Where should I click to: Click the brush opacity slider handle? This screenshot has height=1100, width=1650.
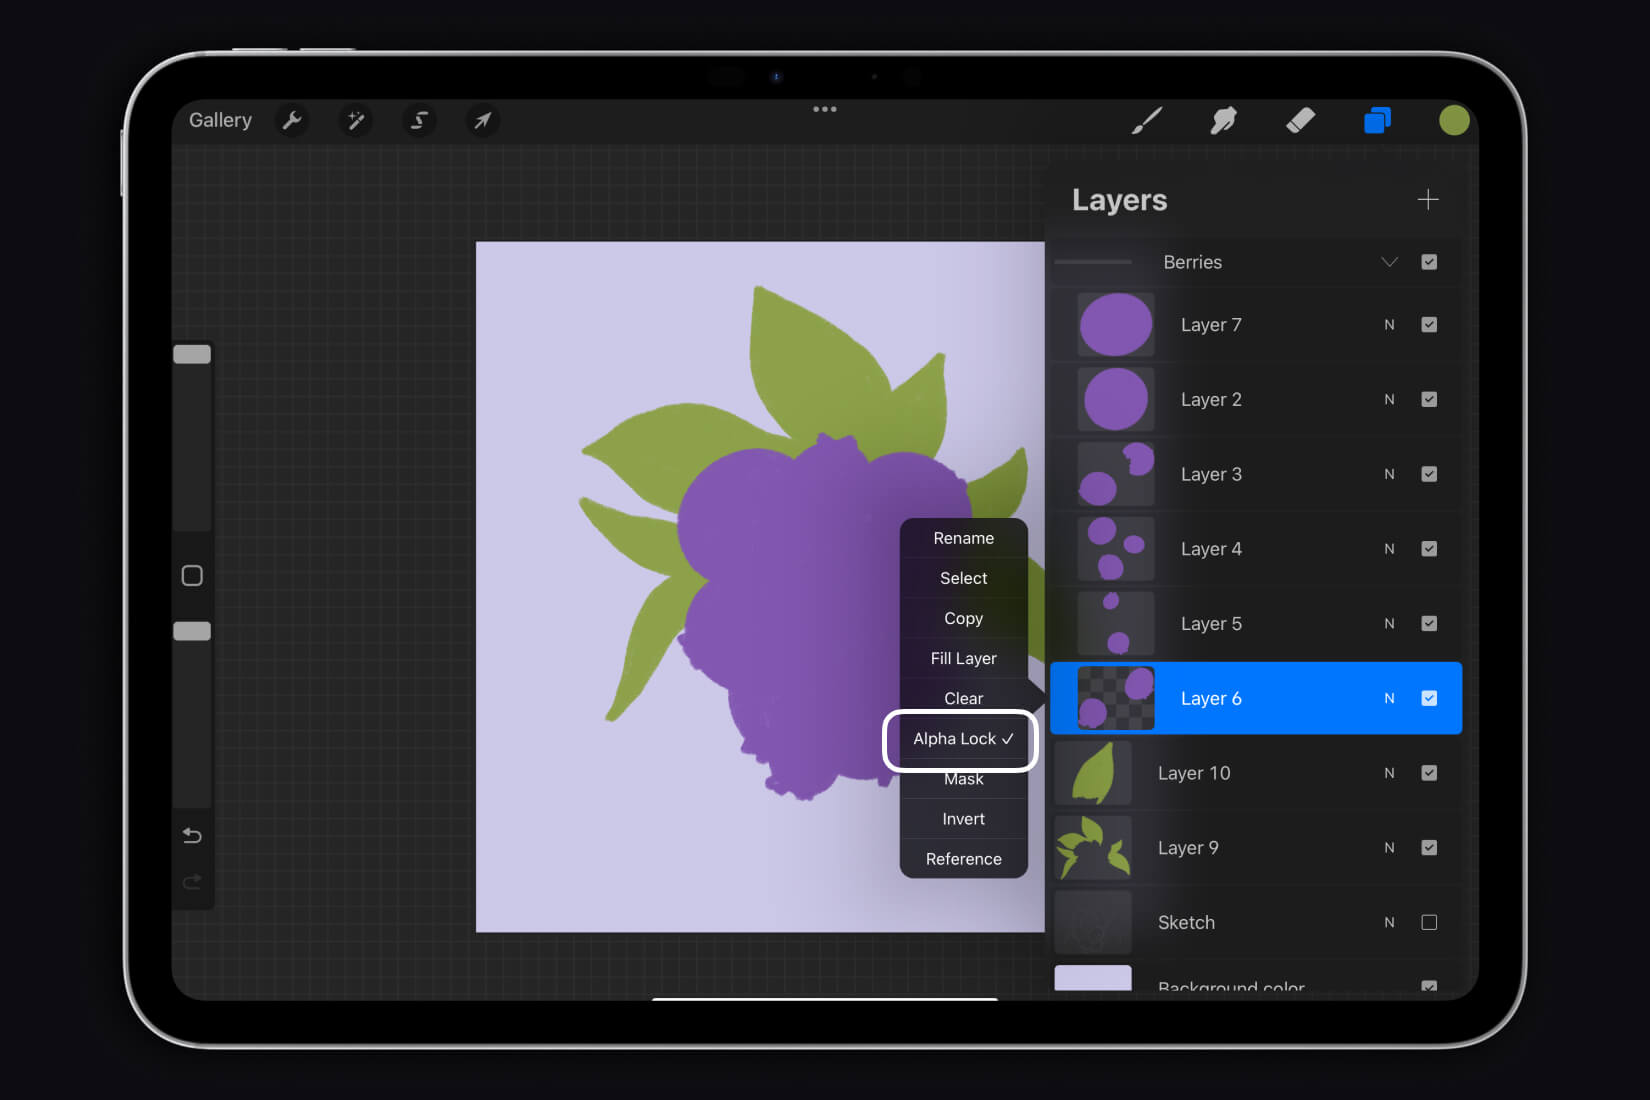click(192, 631)
